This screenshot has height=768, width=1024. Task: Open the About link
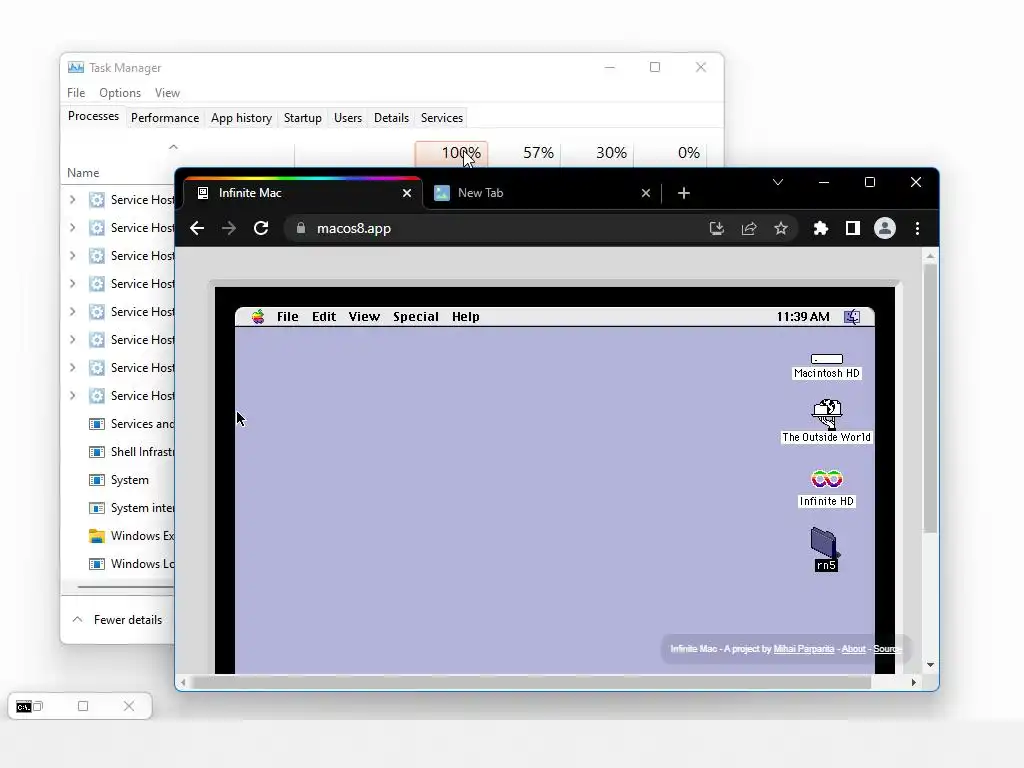point(853,648)
